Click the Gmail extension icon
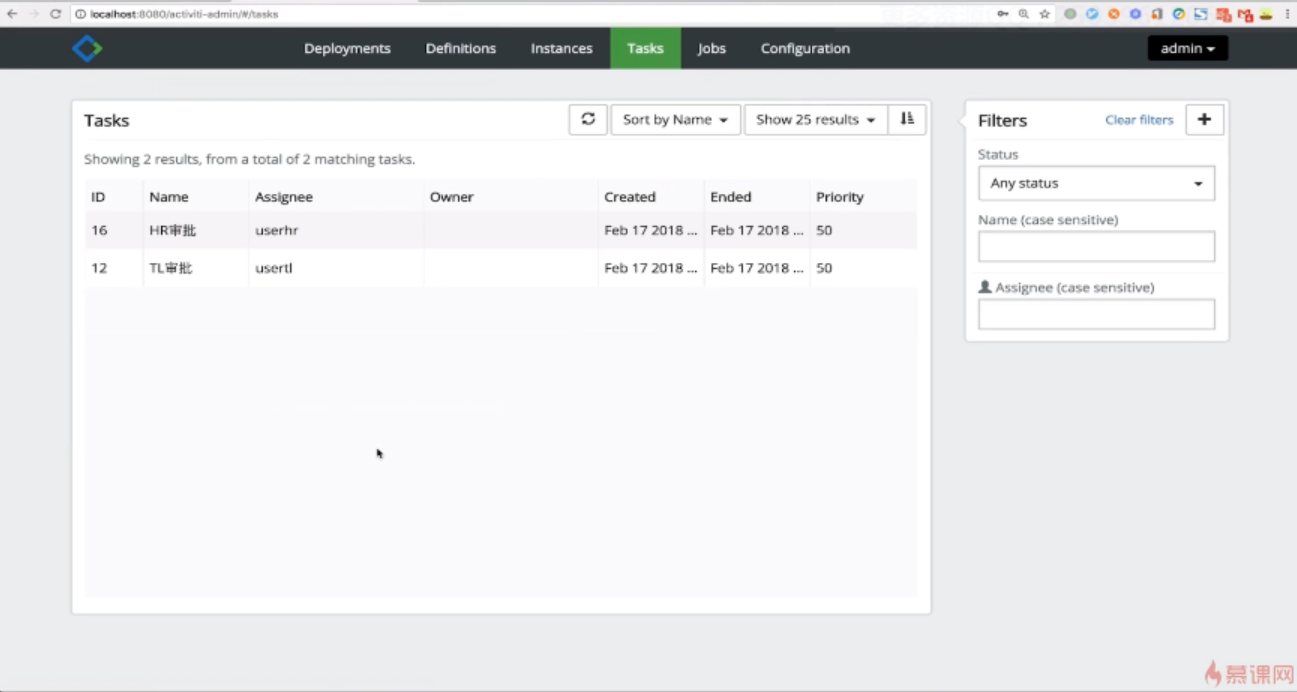This screenshot has height=692, width=1297. pos(1245,15)
